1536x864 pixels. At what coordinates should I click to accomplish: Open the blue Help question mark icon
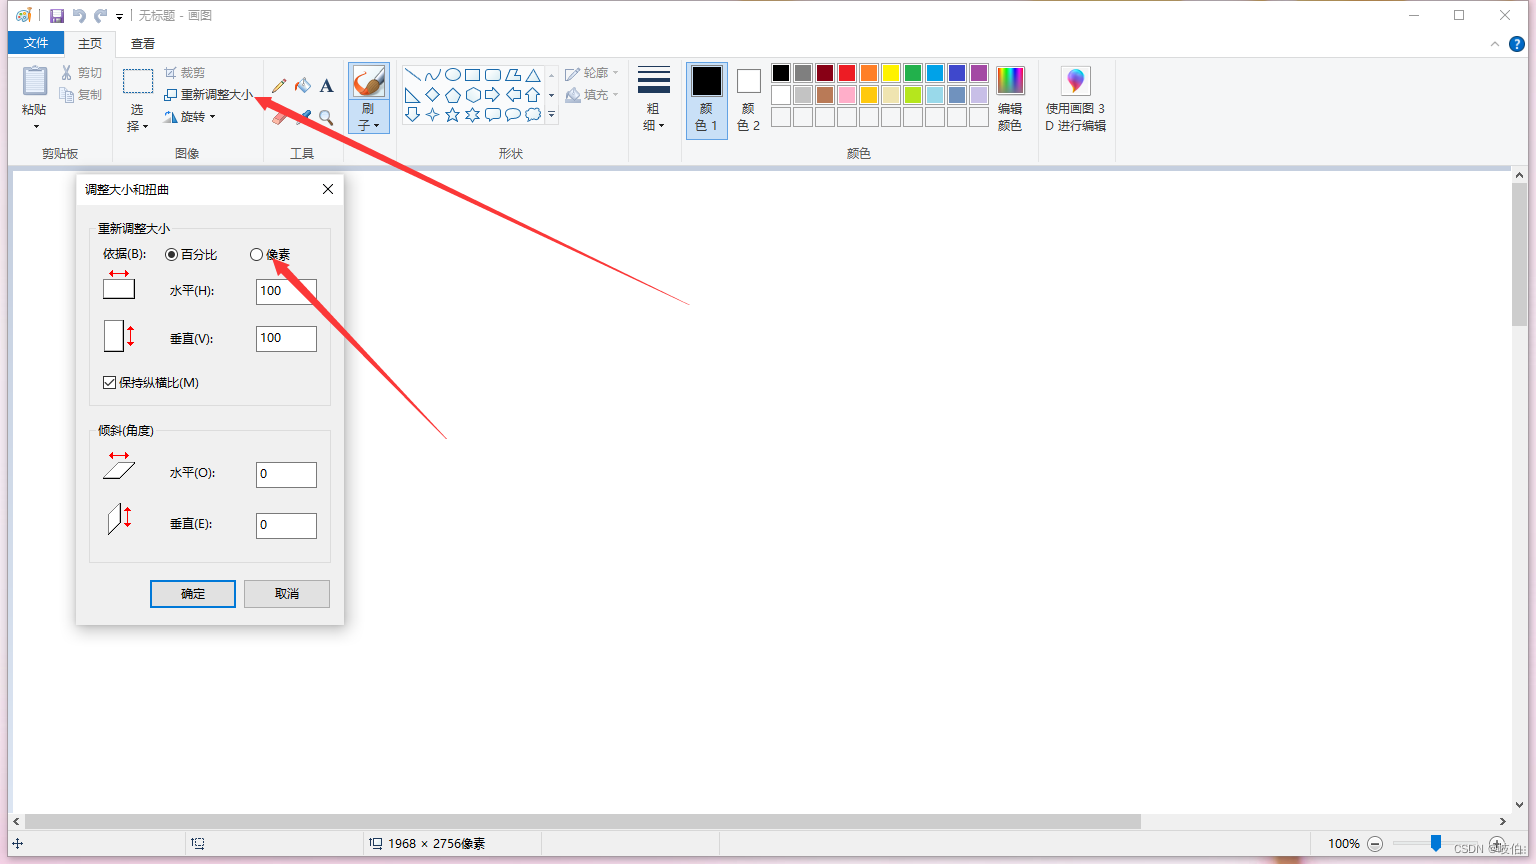[x=1516, y=44]
